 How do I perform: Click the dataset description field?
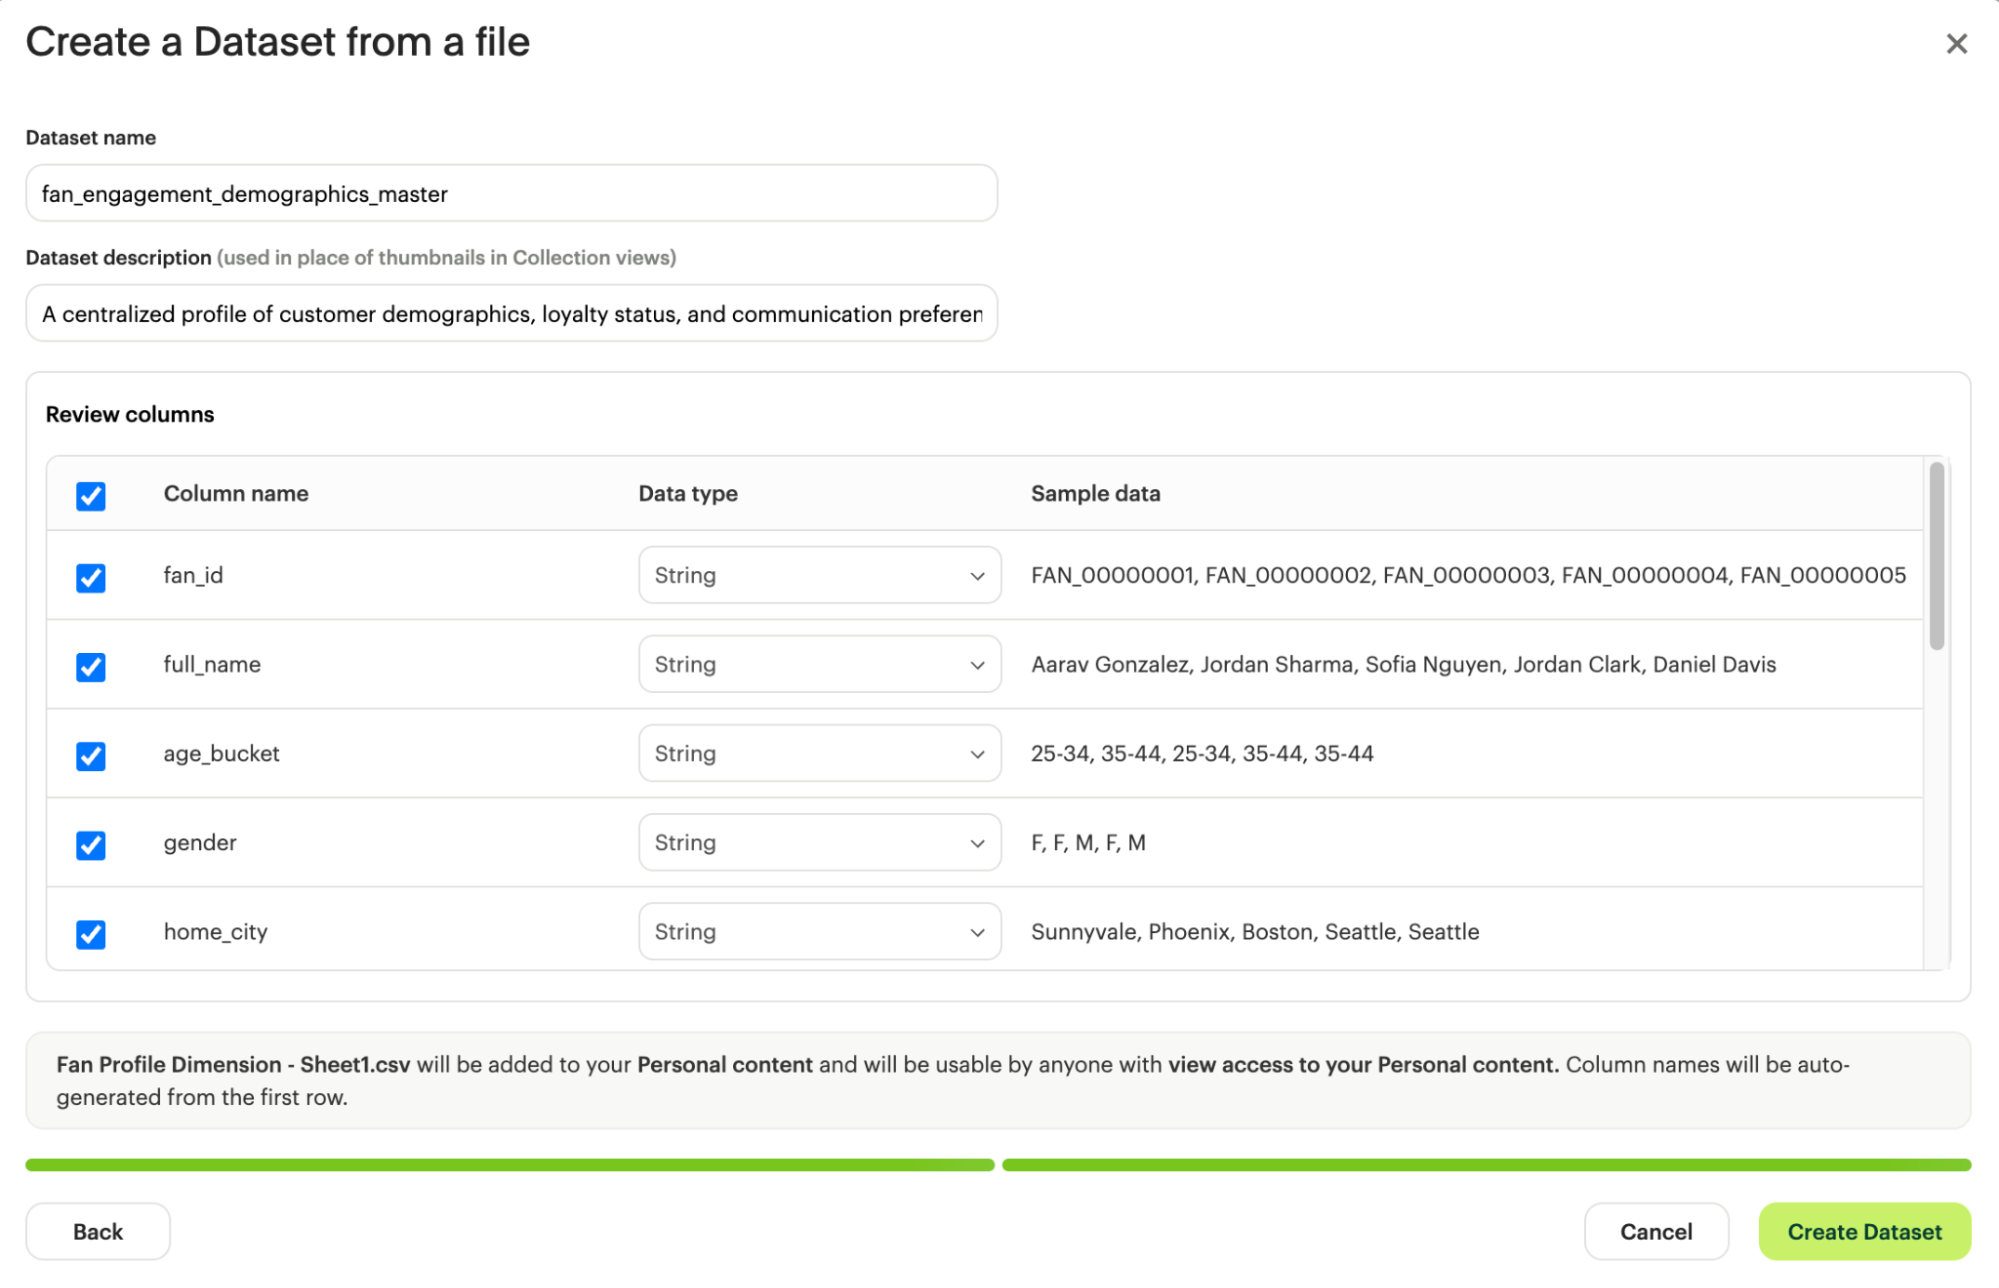point(511,313)
